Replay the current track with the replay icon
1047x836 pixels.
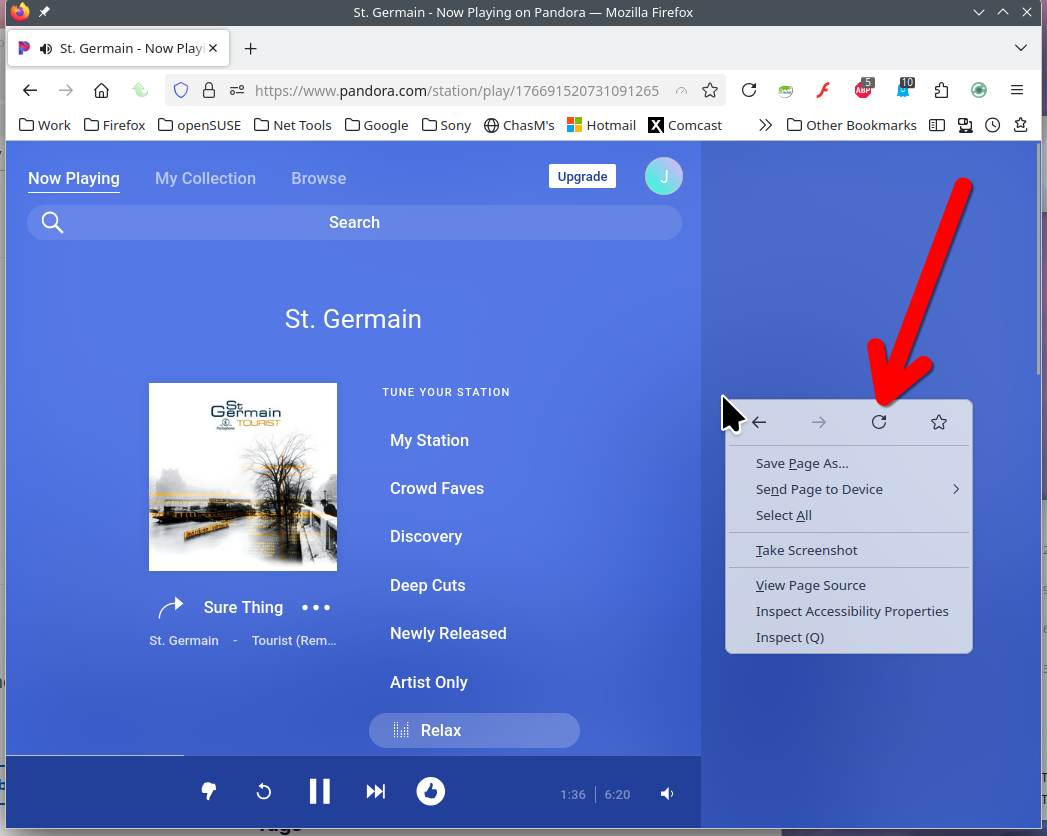(264, 792)
